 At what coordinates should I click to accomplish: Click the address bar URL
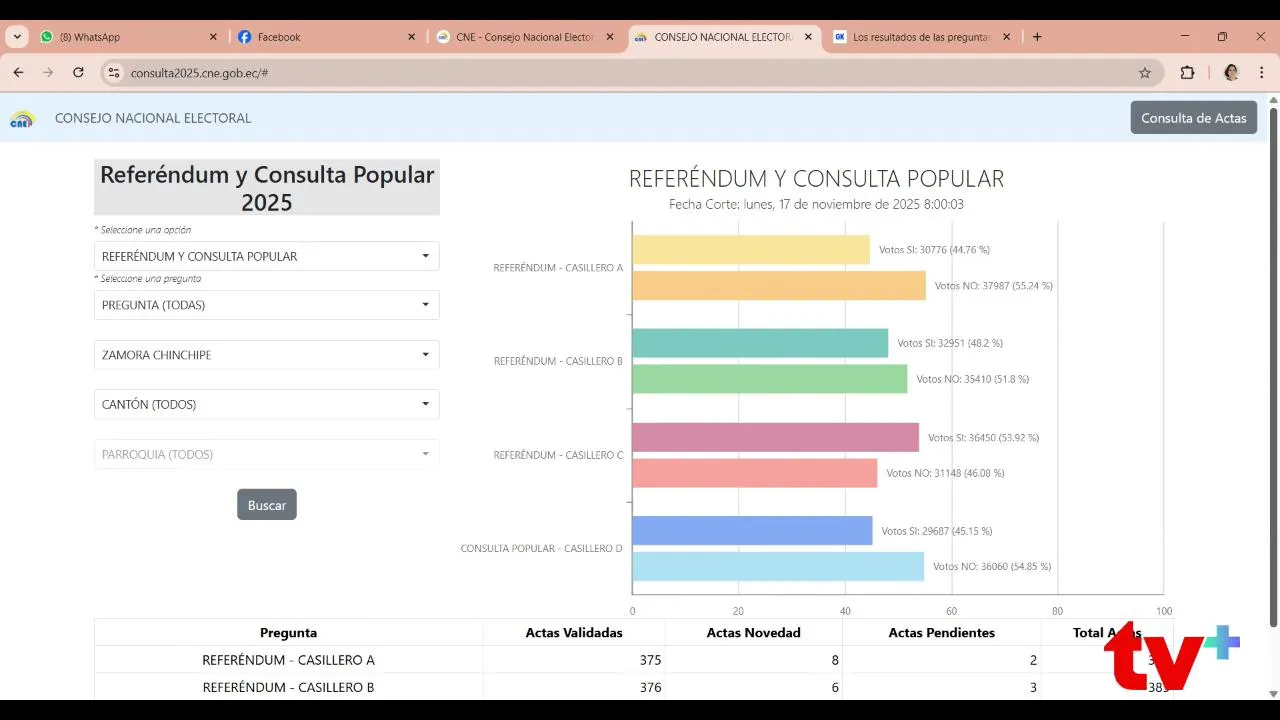pos(199,73)
